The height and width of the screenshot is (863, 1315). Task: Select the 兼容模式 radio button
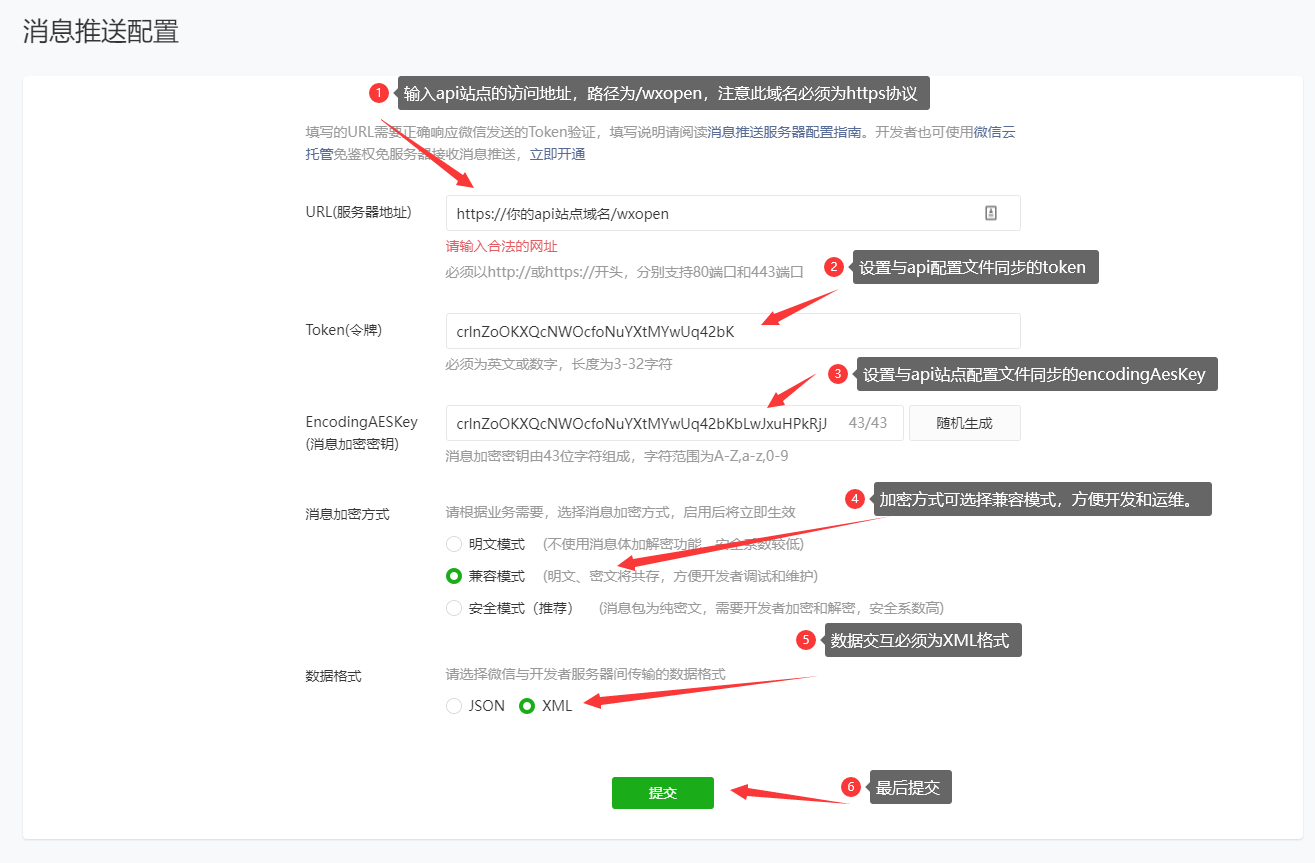(x=454, y=576)
